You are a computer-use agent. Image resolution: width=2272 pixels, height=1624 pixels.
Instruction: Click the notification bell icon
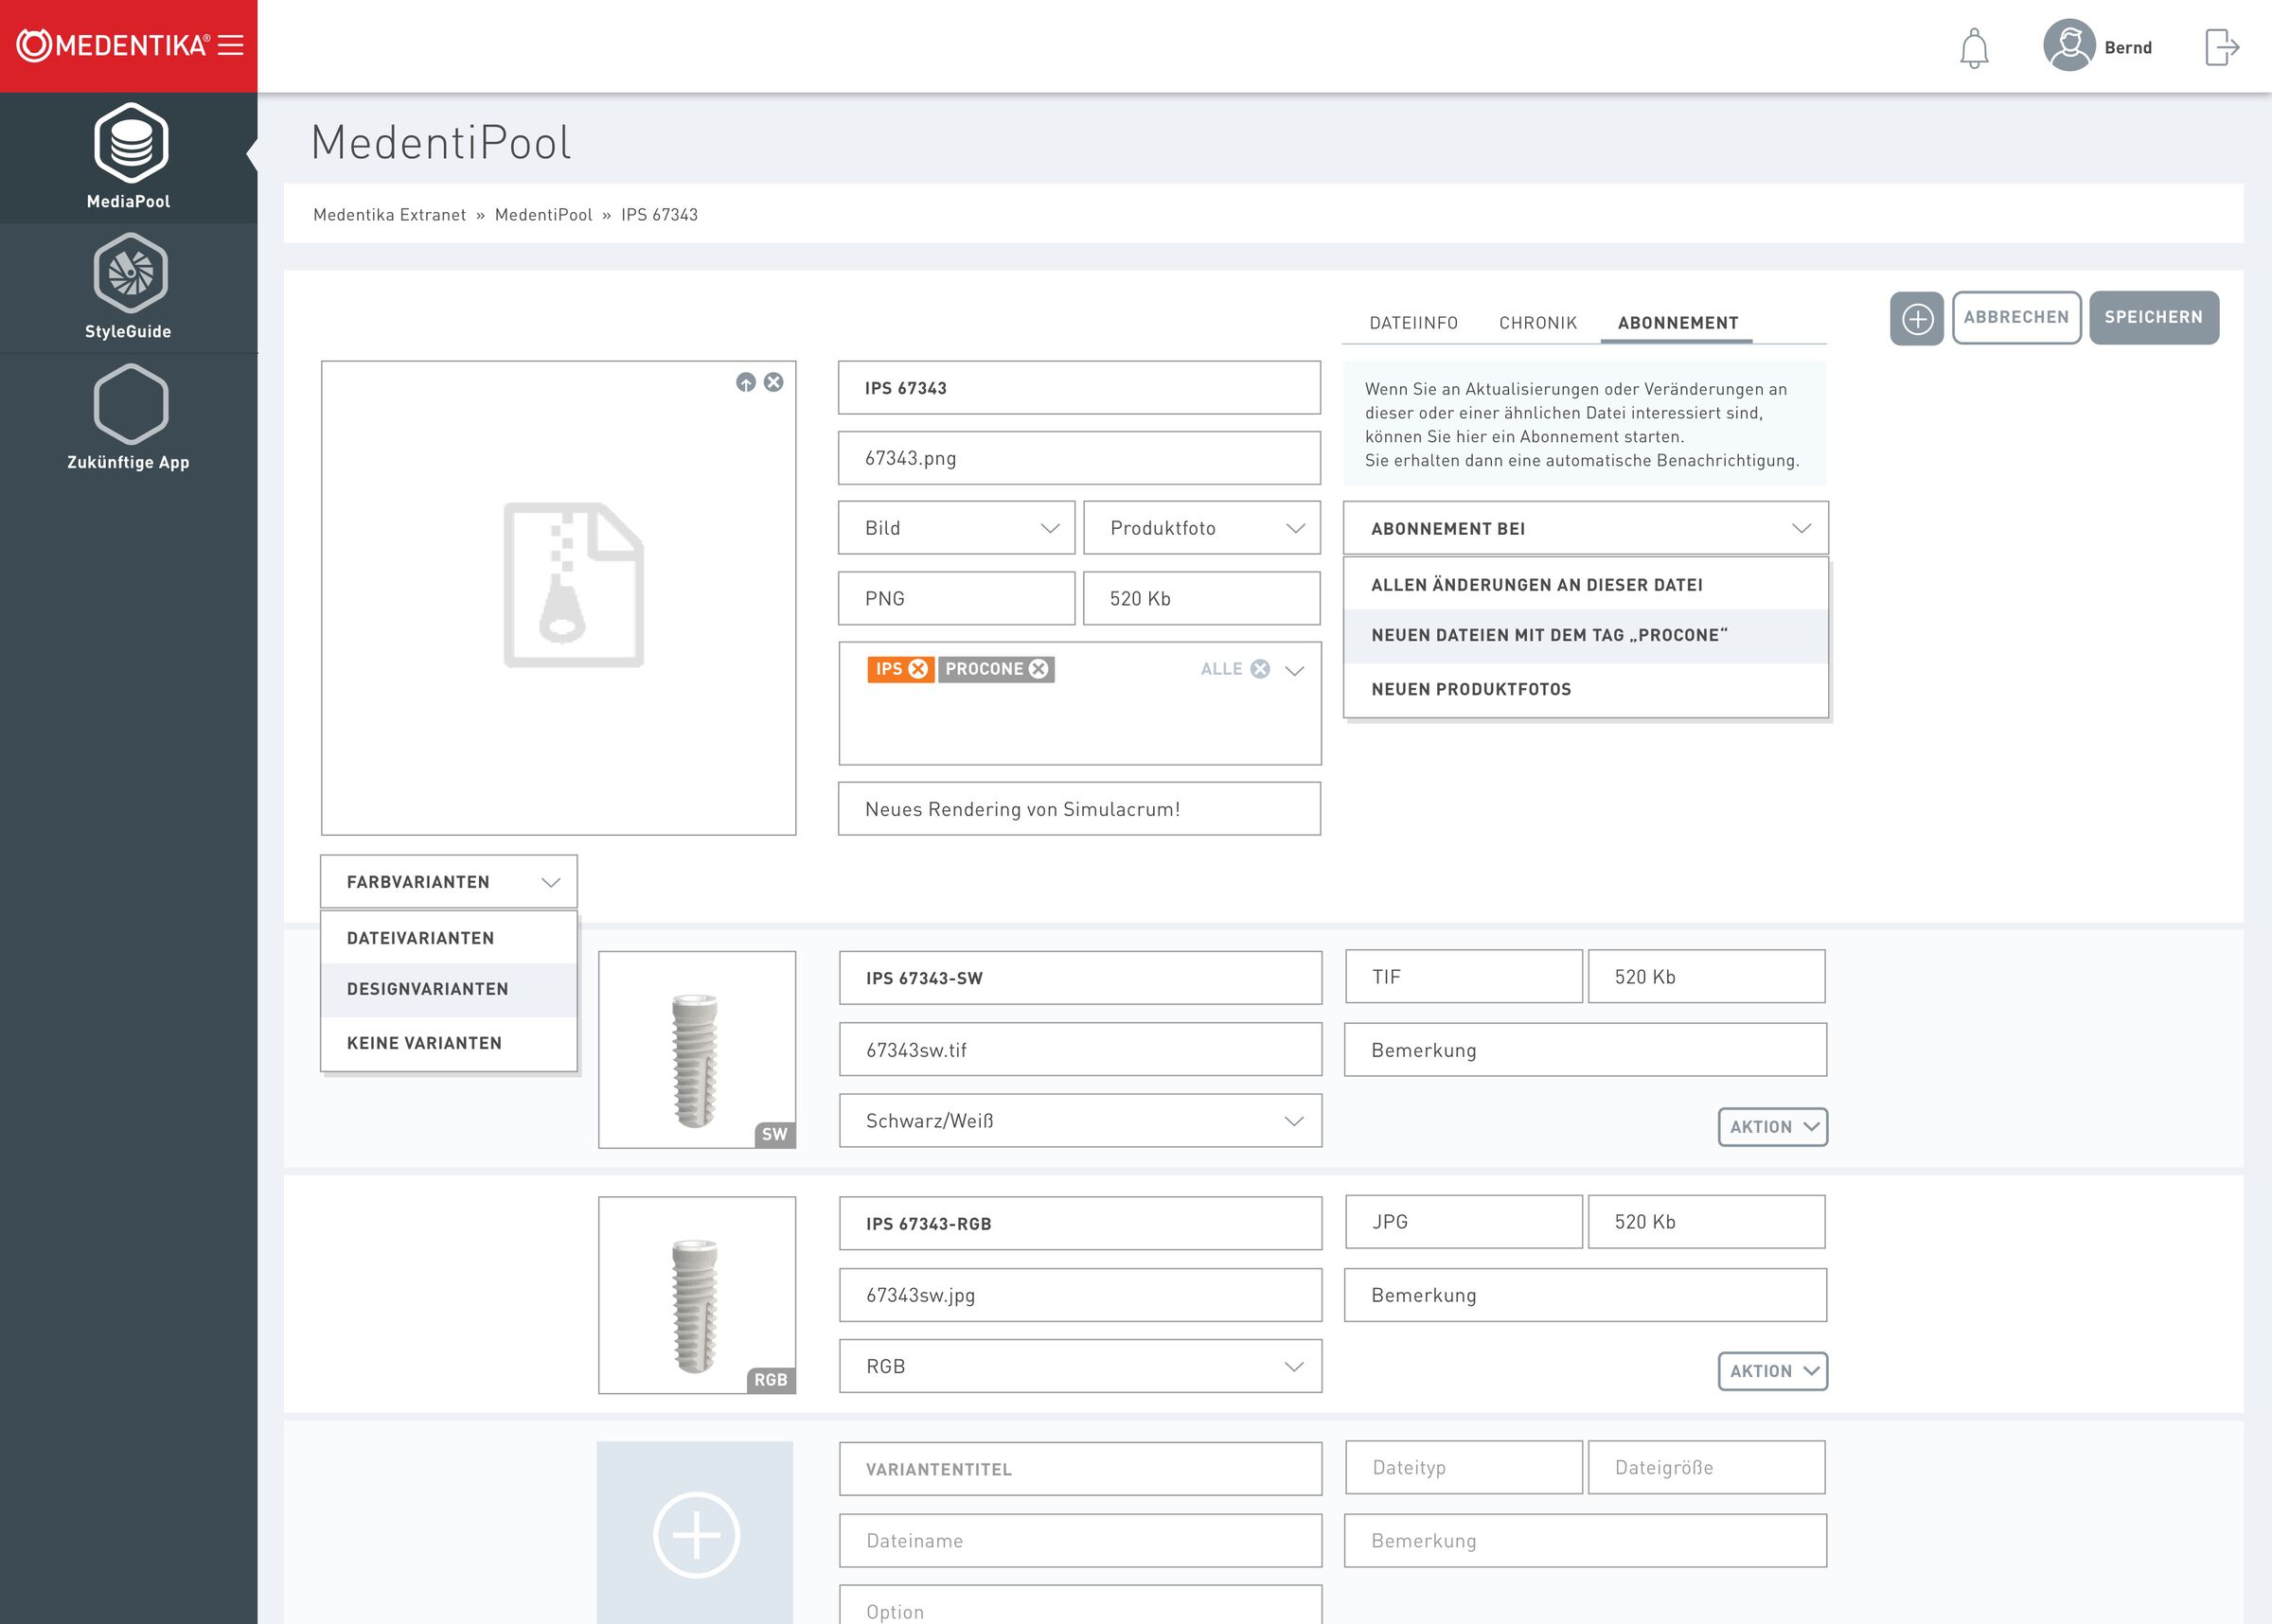(1973, 48)
